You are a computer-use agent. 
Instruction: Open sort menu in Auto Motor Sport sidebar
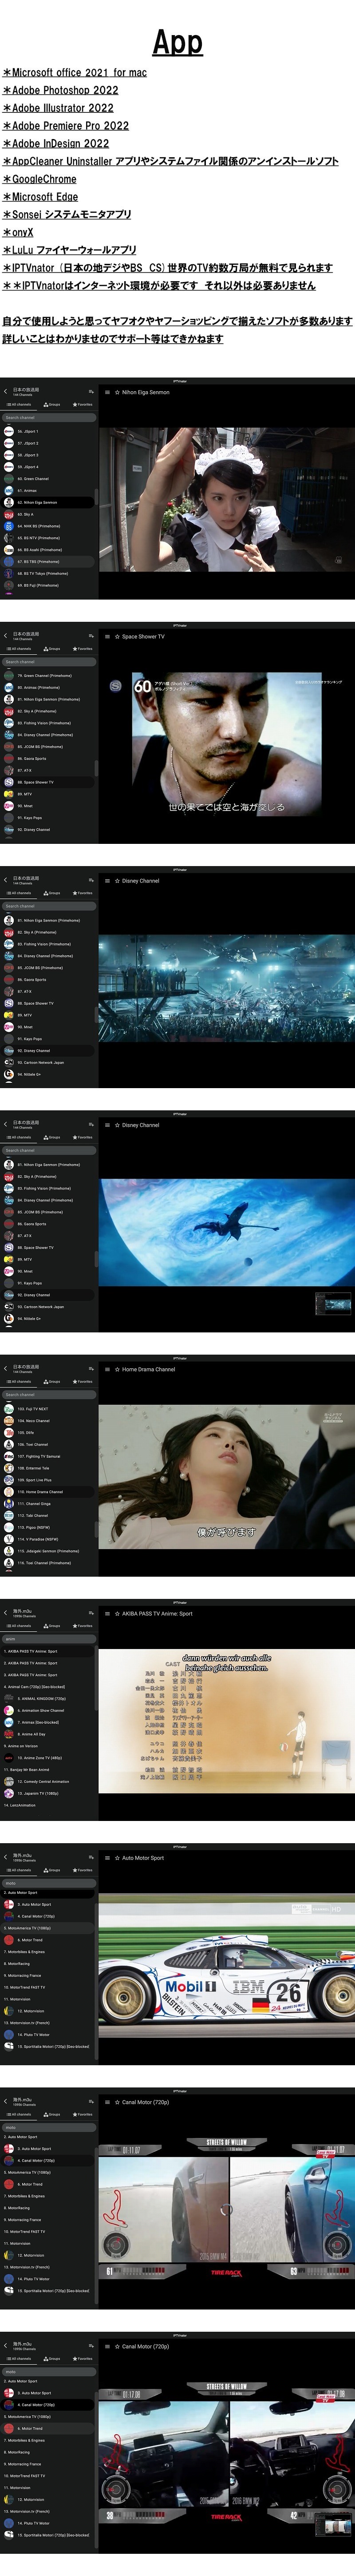(91, 1857)
